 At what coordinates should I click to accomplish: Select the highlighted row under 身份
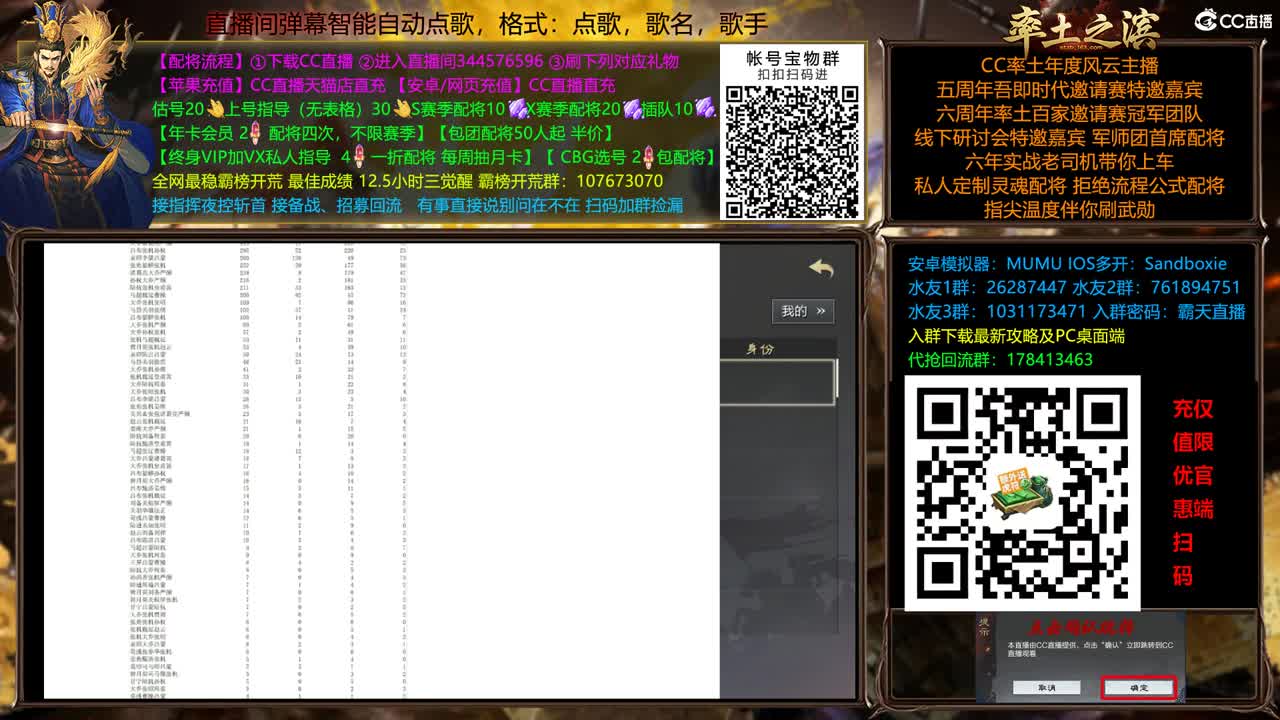777,382
